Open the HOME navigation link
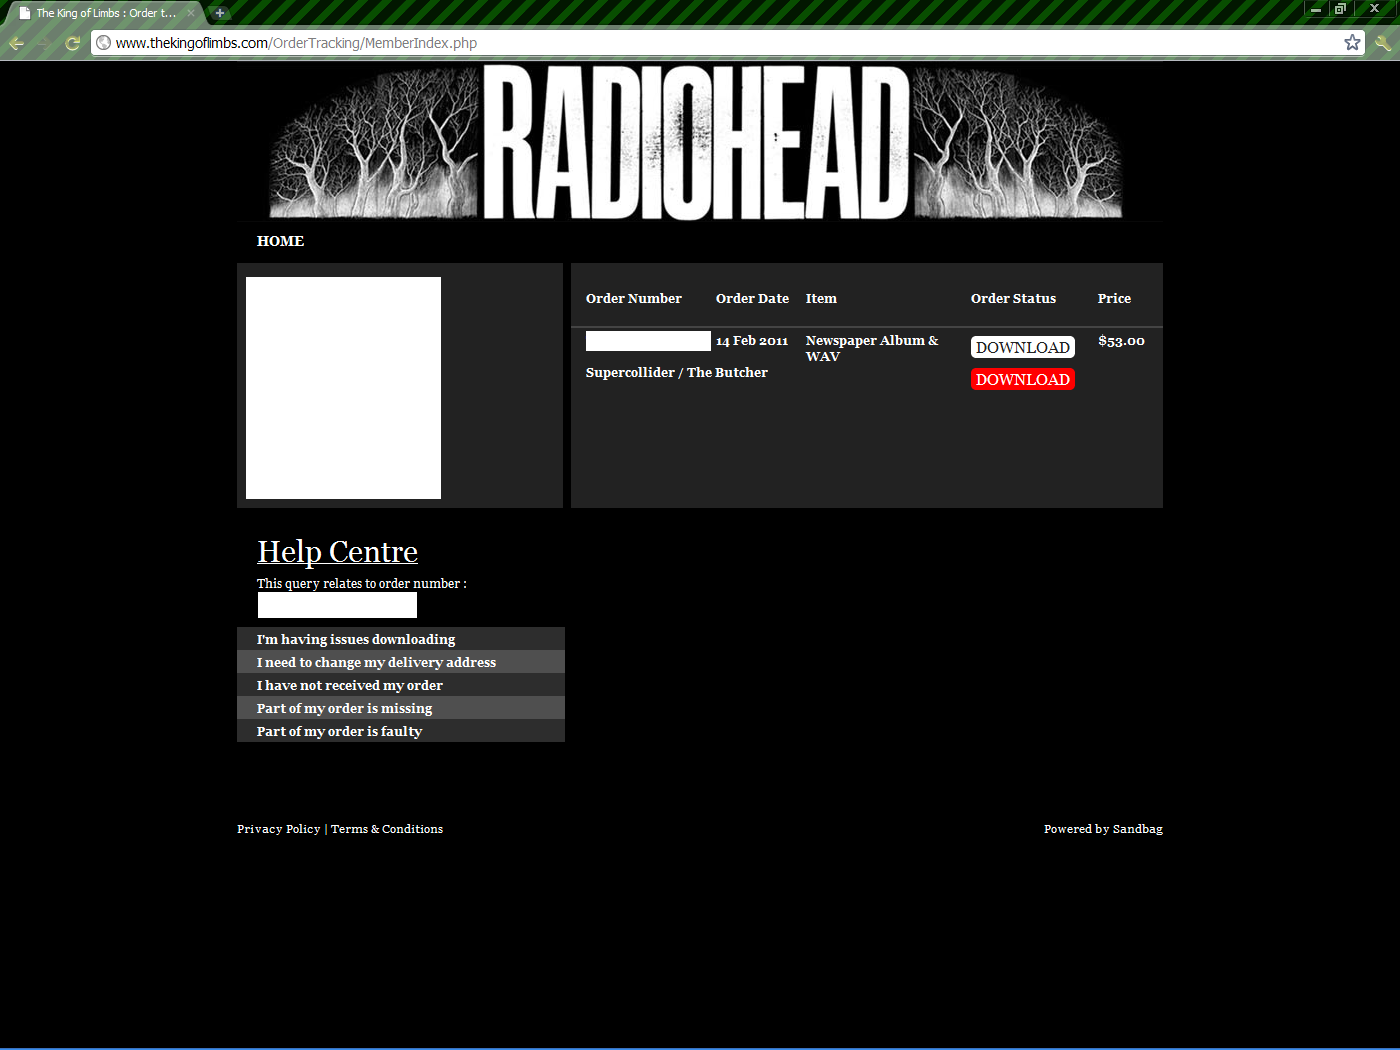This screenshot has height=1050, width=1400. point(280,241)
